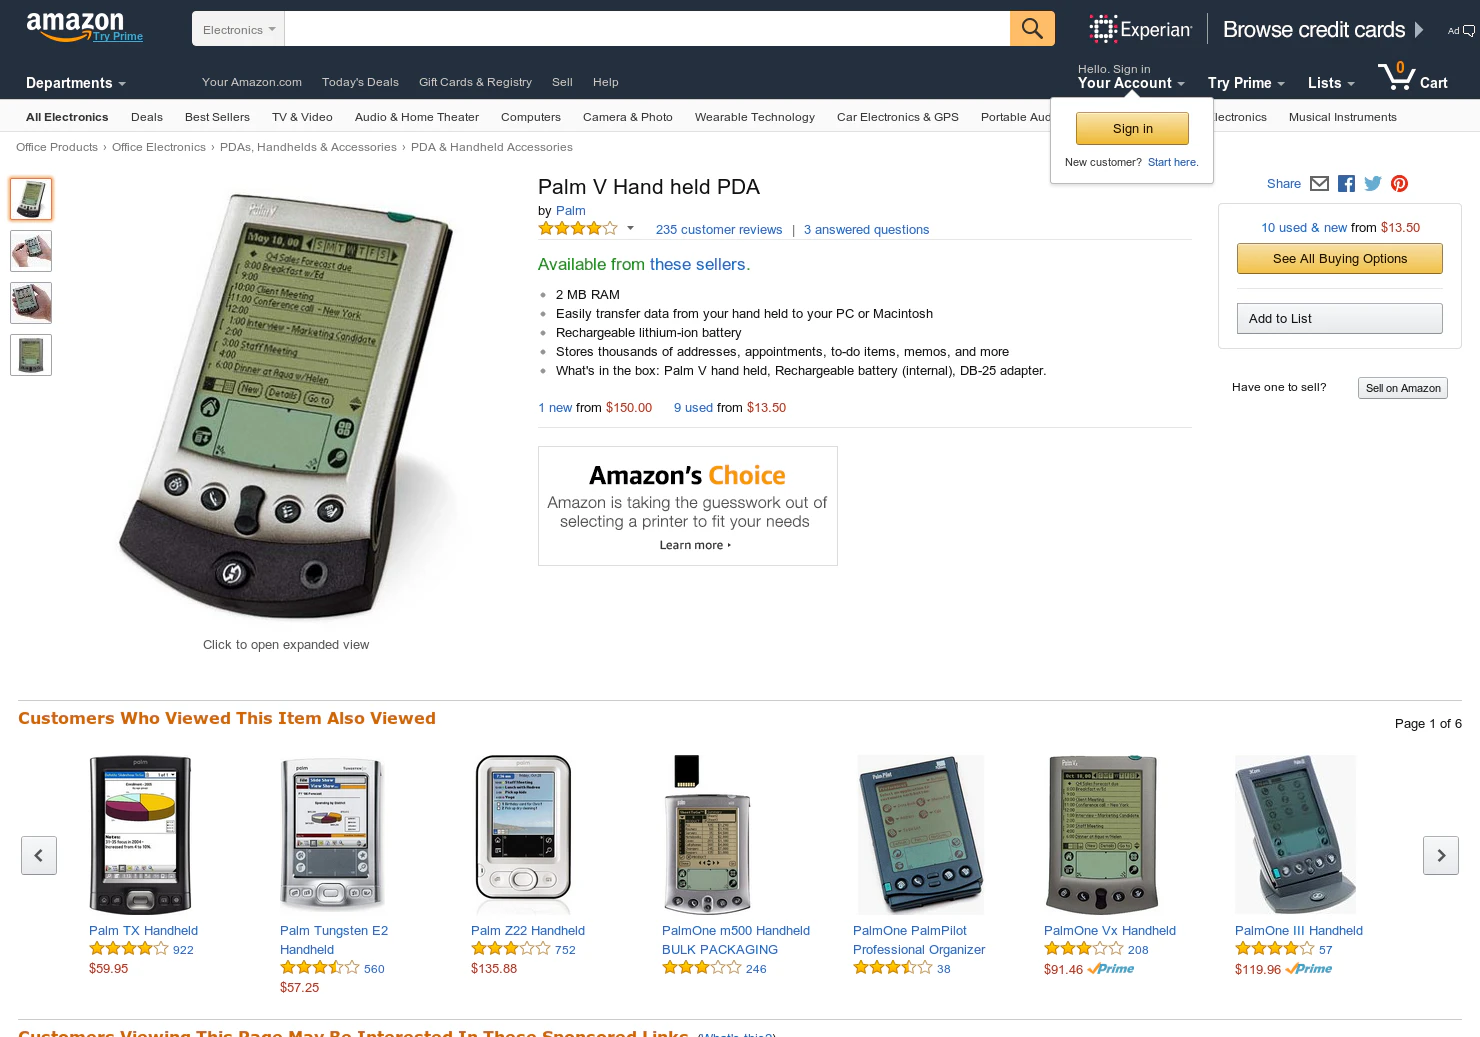Screen dimensions: 1480x1037
Task: Click the yellow Sign in button
Action: pos(1132,128)
